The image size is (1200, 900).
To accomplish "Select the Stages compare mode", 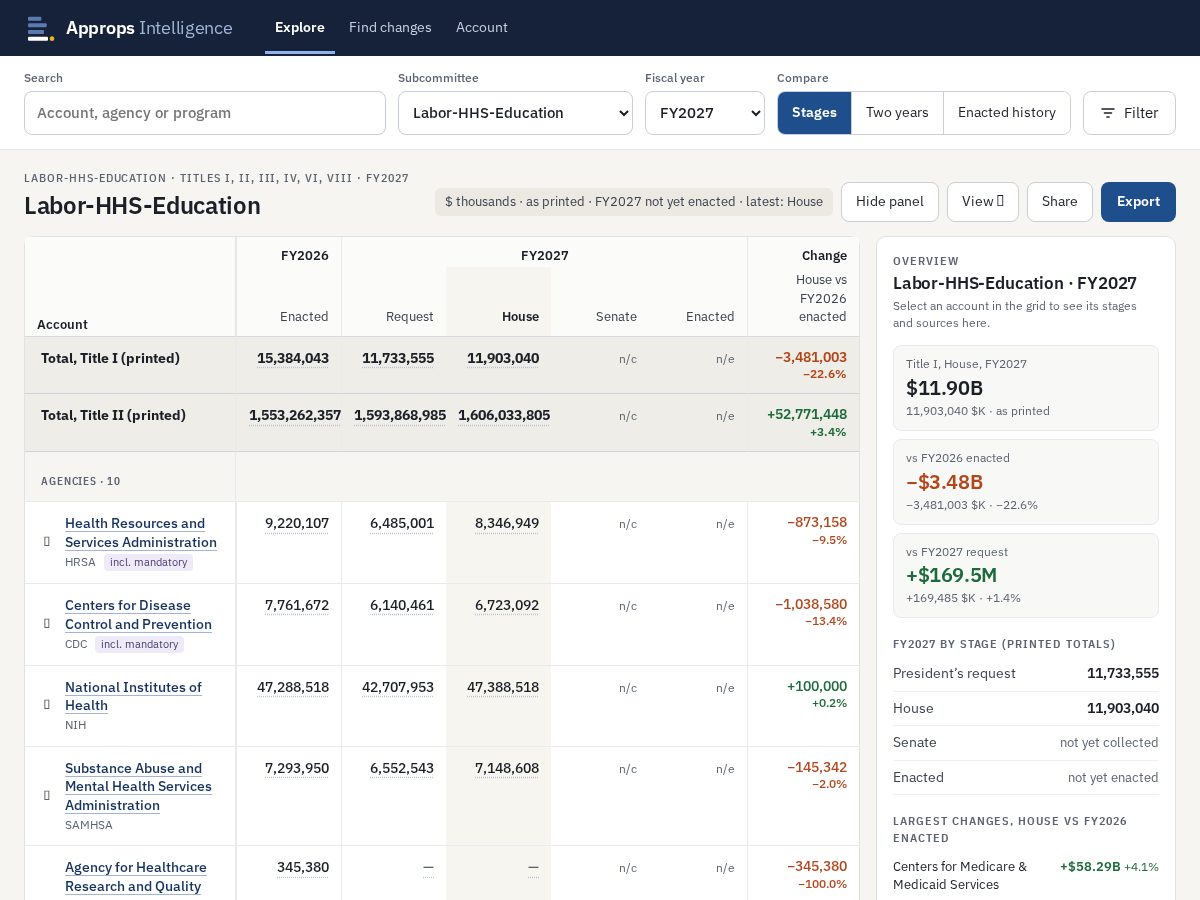I will [x=814, y=113].
